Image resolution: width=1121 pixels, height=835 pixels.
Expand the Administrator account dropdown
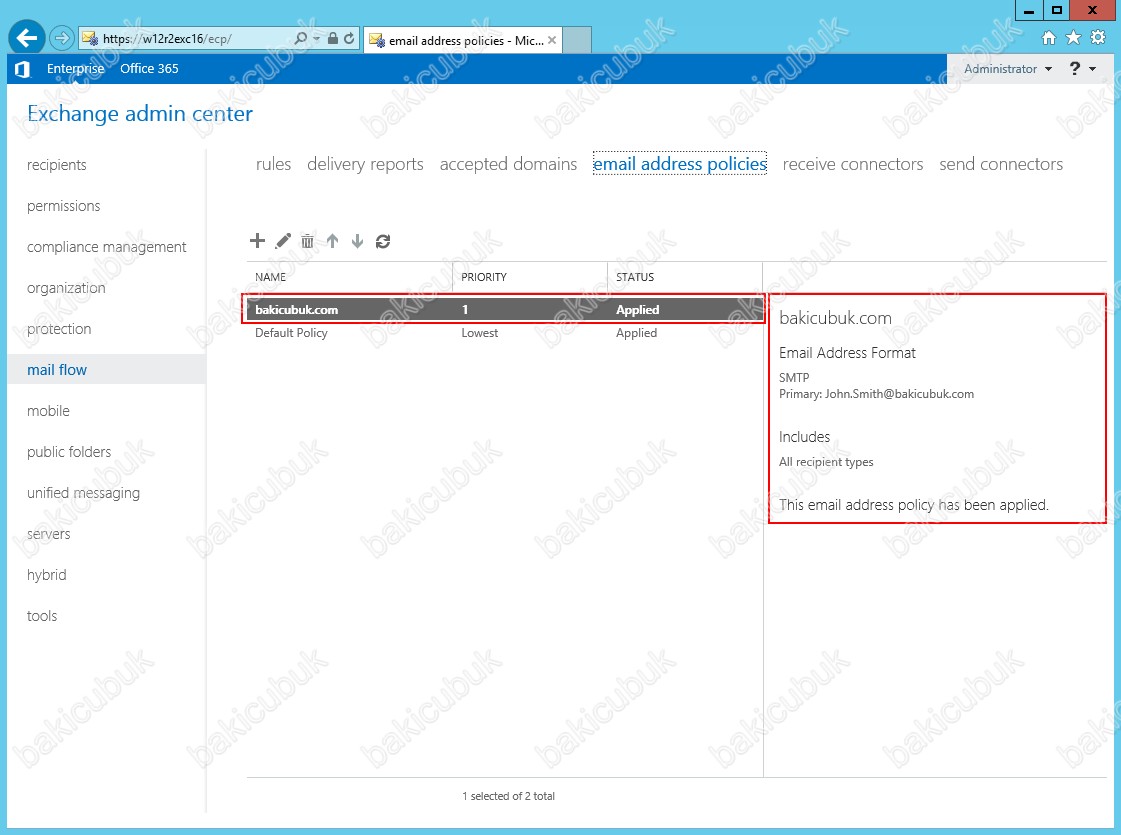[x=1008, y=69]
